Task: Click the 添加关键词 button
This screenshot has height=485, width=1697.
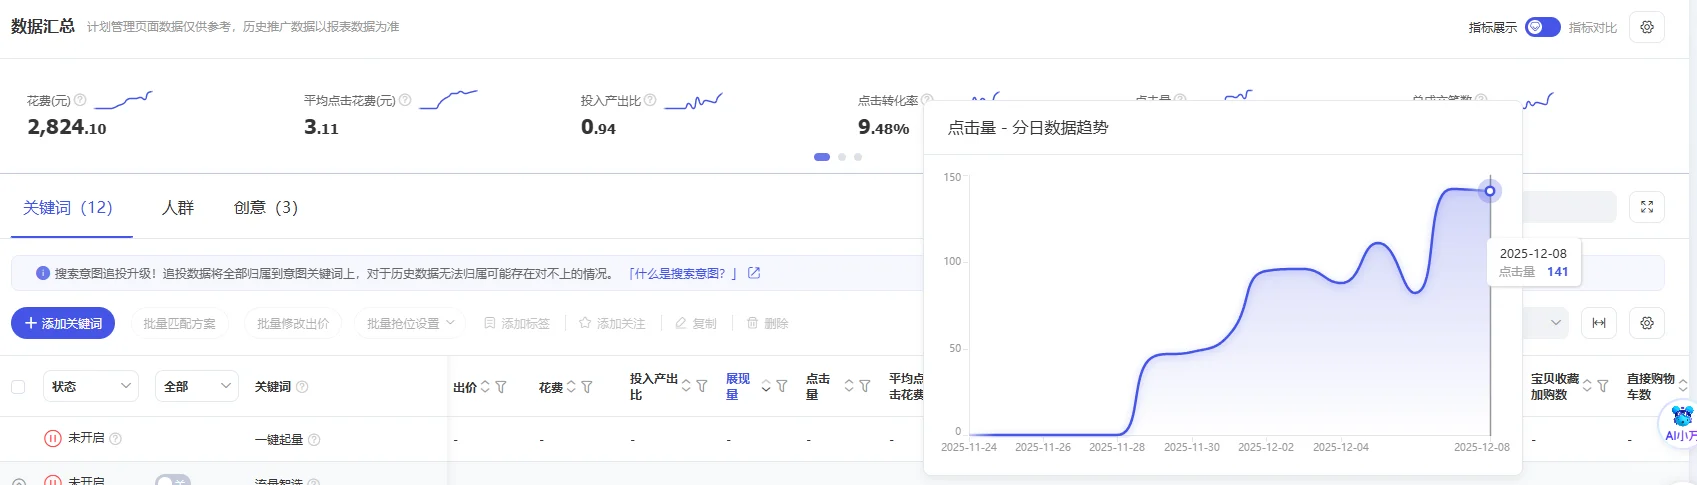Action: coord(63,323)
